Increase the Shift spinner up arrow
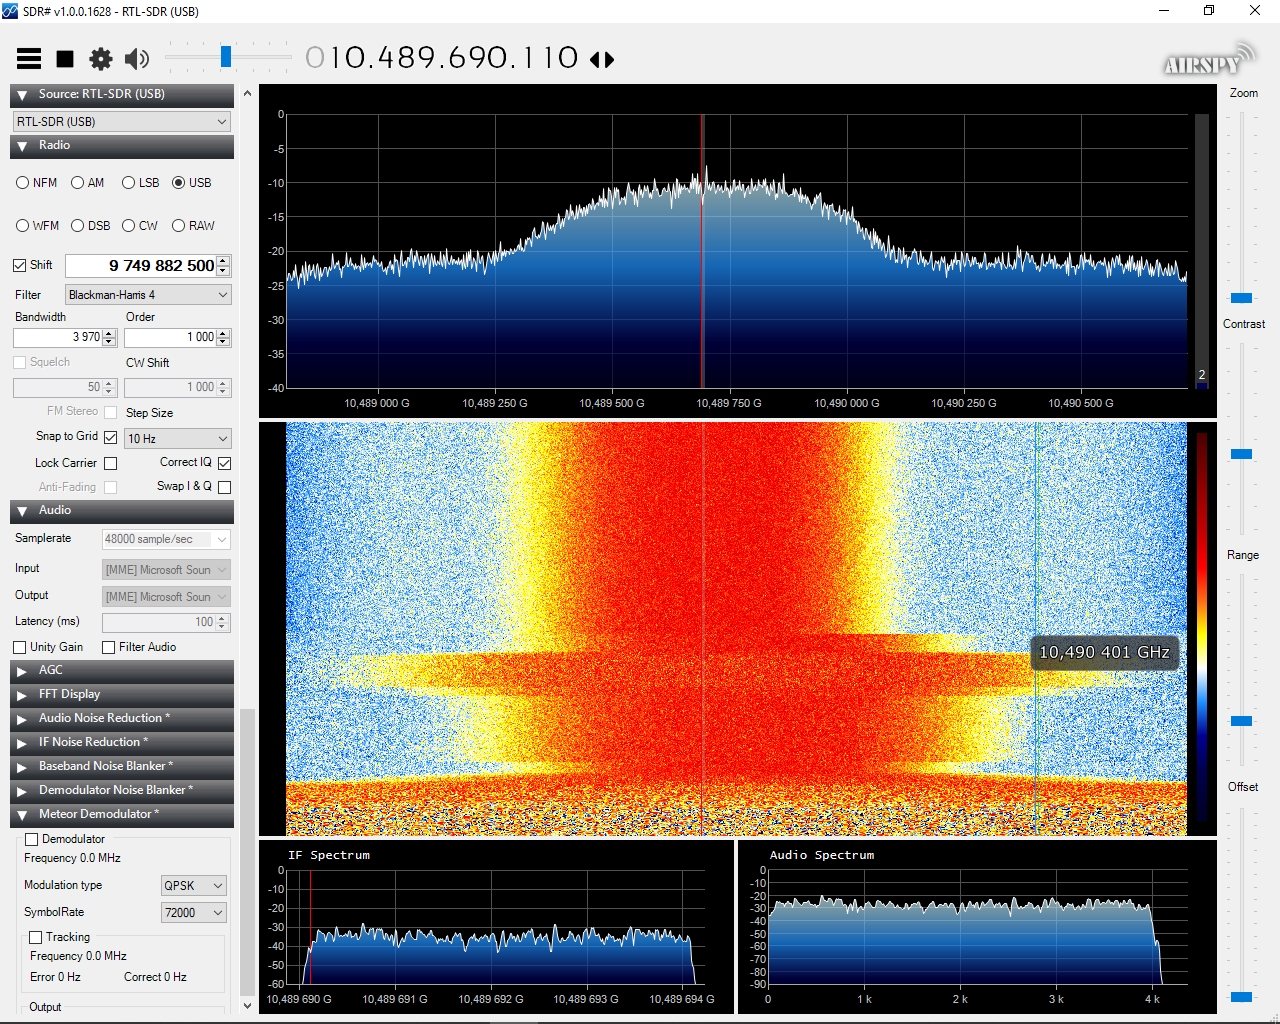The width and height of the screenshot is (1280, 1024). pos(224,261)
